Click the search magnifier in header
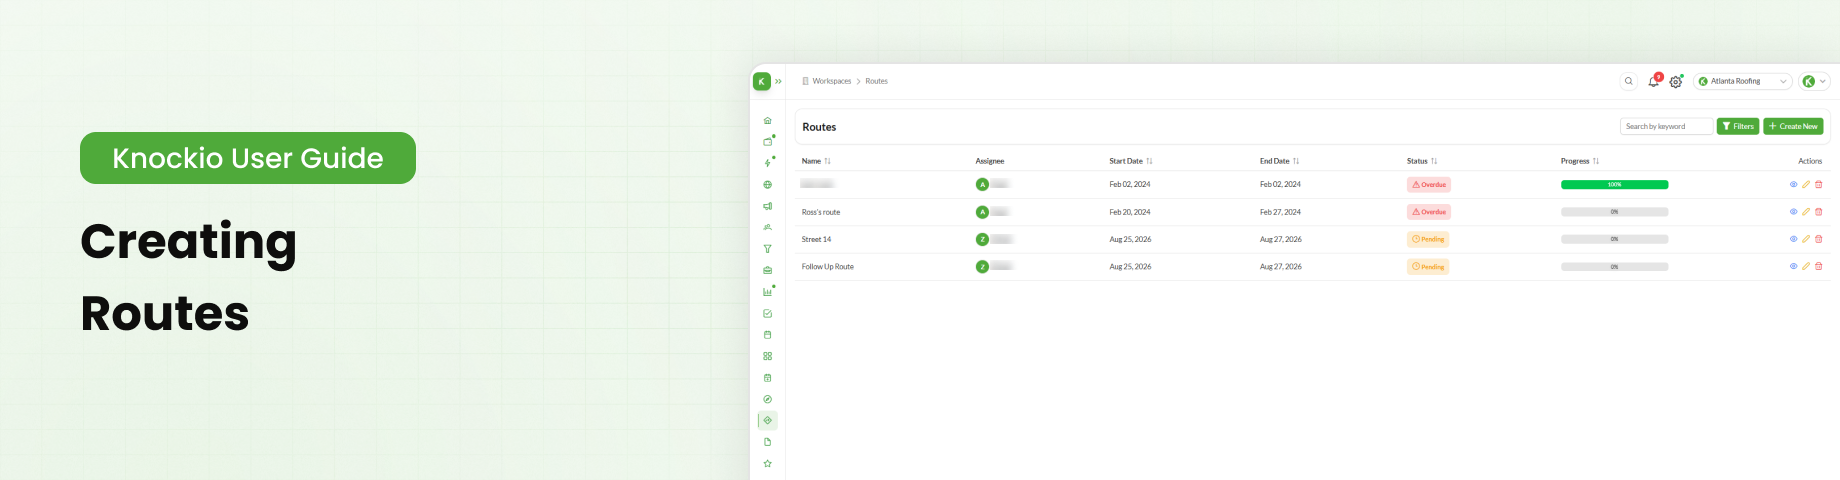Image resolution: width=1840 pixels, height=480 pixels. tap(1629, 81)
